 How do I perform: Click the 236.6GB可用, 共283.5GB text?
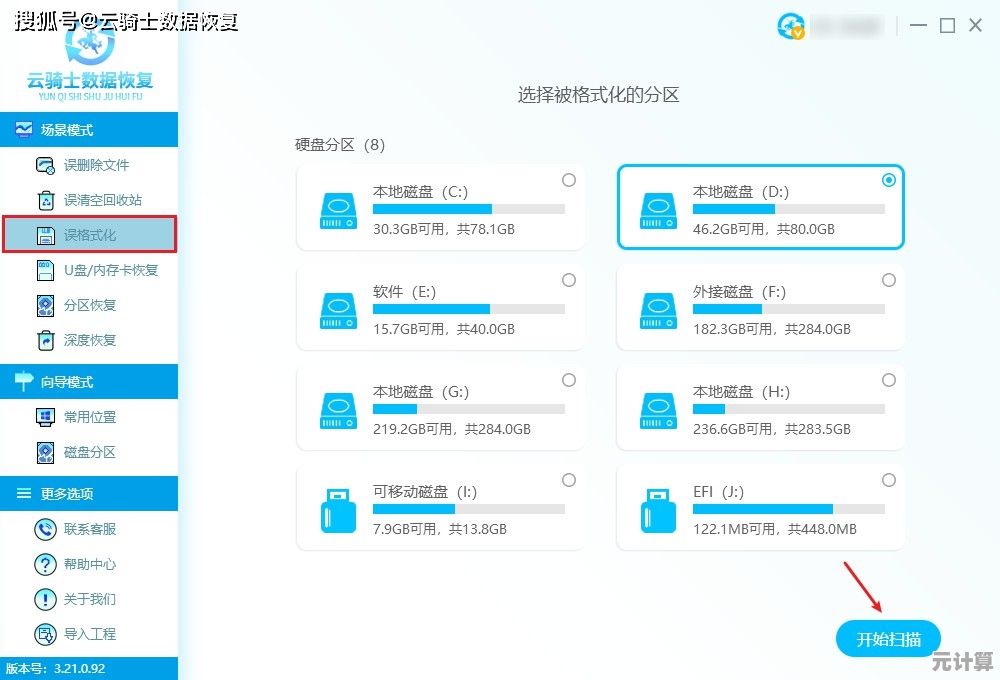pyautogui.click(x=772, y=429)
